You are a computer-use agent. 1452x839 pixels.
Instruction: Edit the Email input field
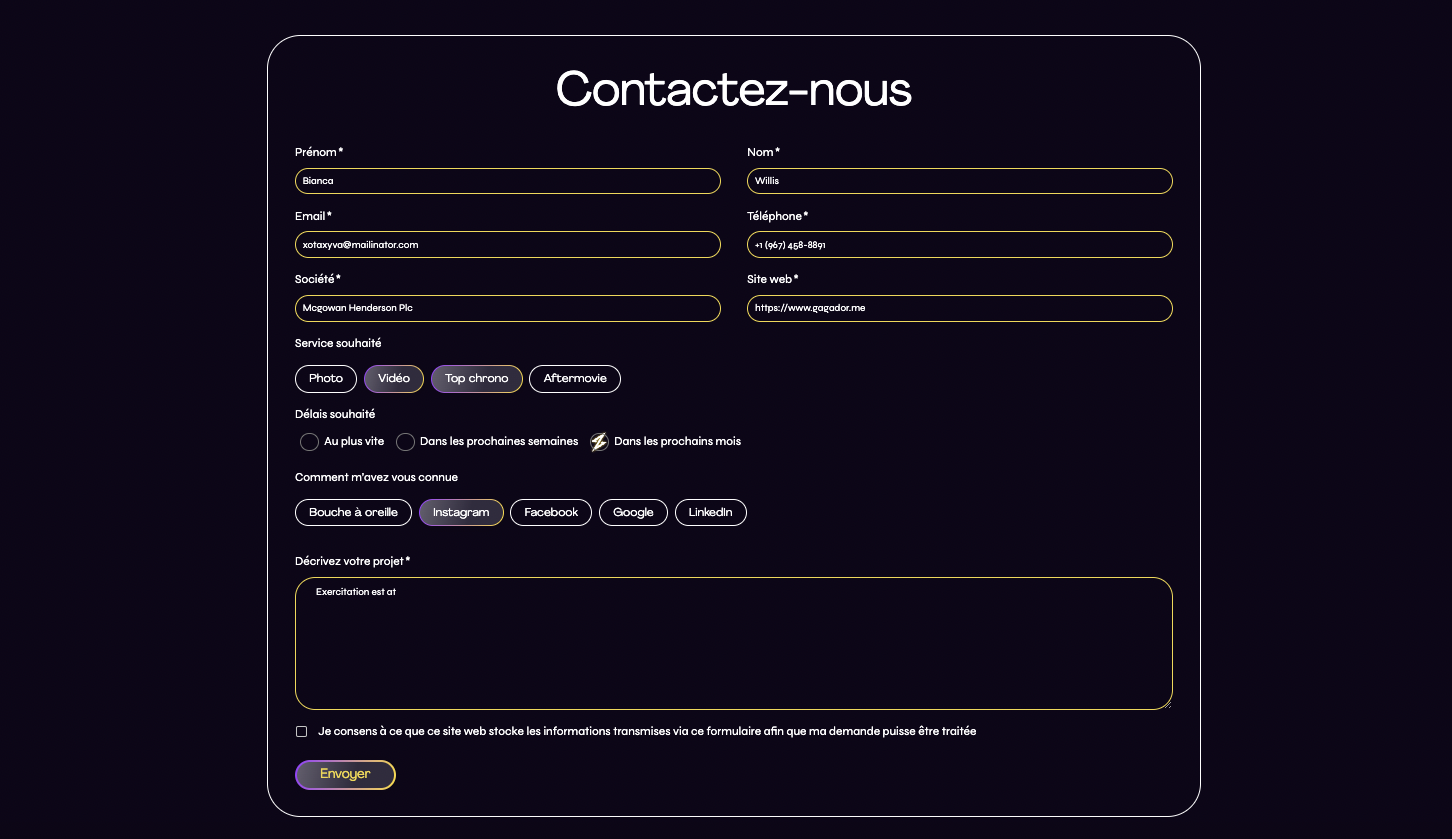tap(508, 245)
